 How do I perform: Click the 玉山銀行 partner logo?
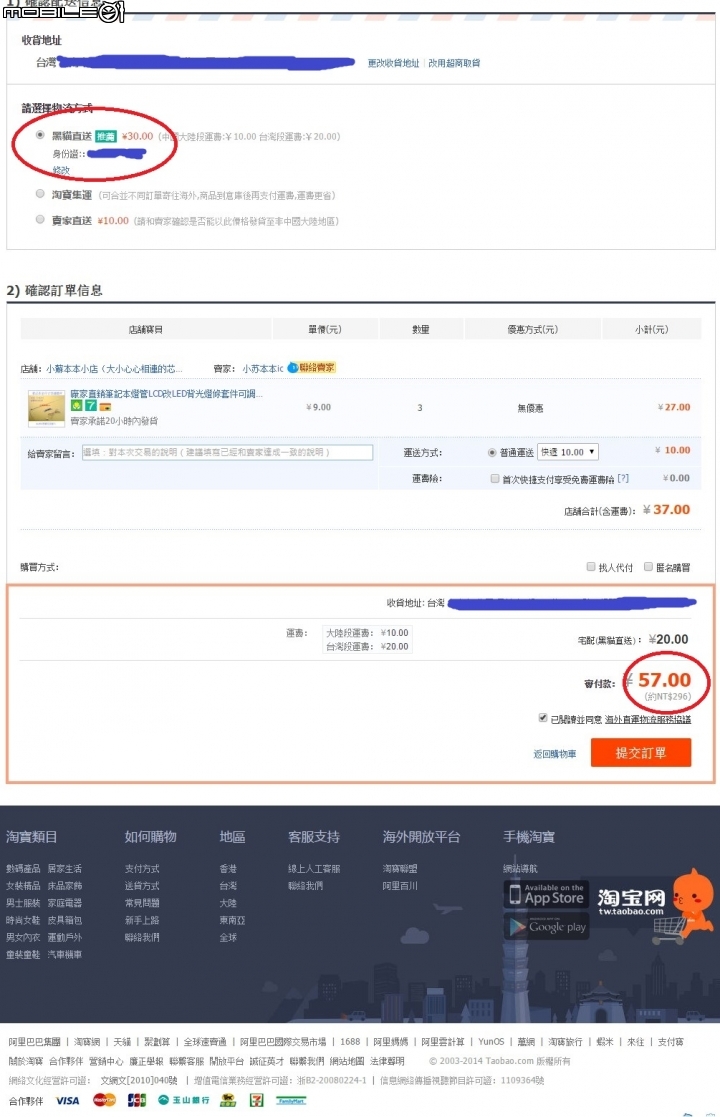(184, 1101)
